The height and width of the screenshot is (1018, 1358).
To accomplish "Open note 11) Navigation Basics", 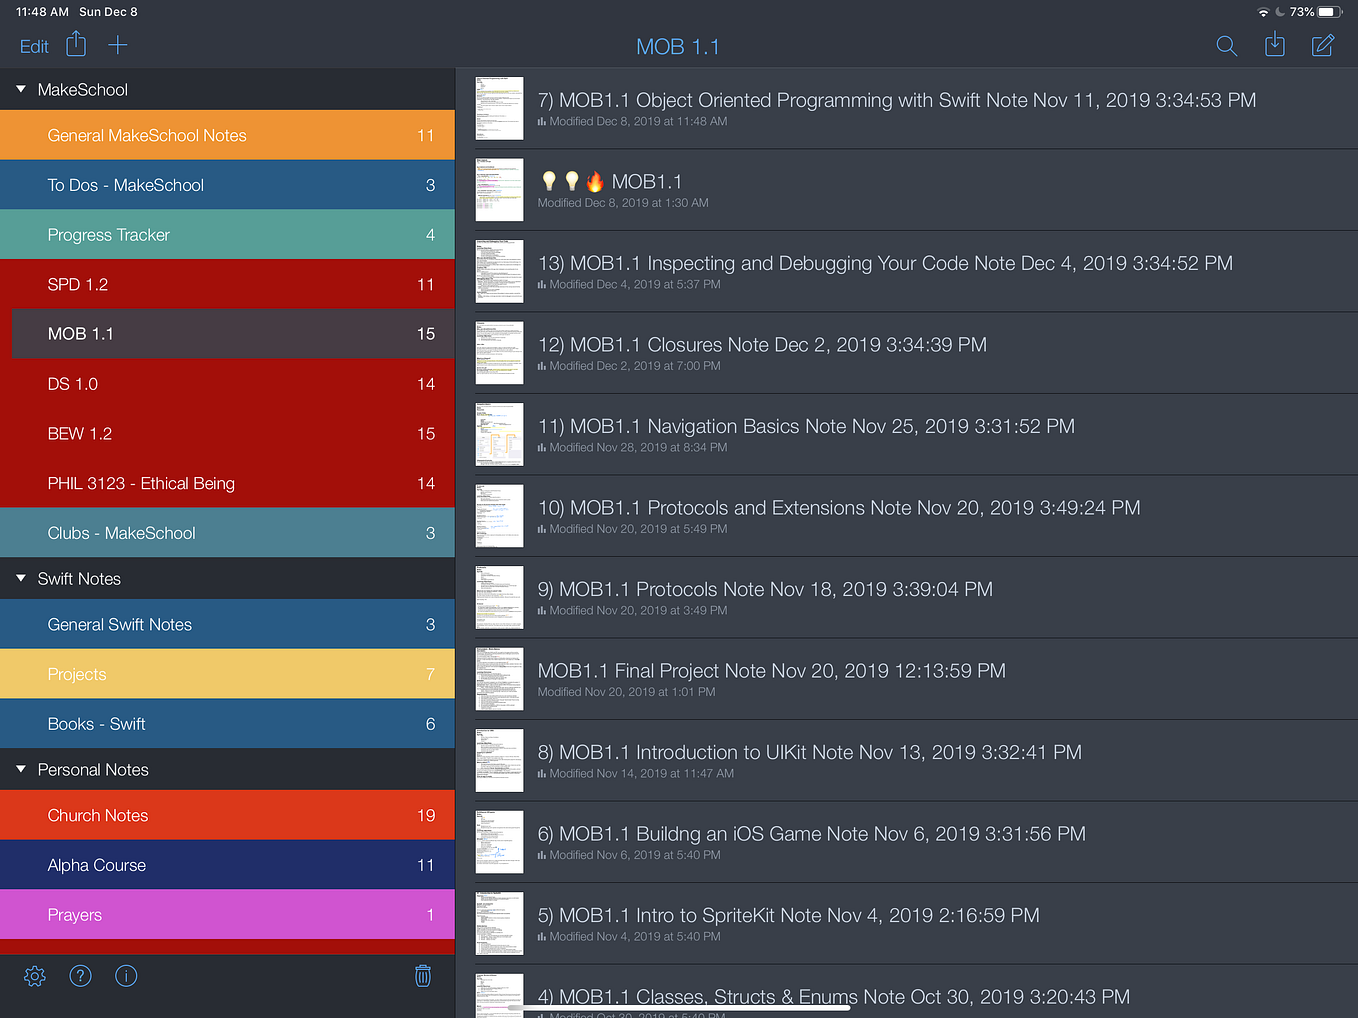I will 907,434.
